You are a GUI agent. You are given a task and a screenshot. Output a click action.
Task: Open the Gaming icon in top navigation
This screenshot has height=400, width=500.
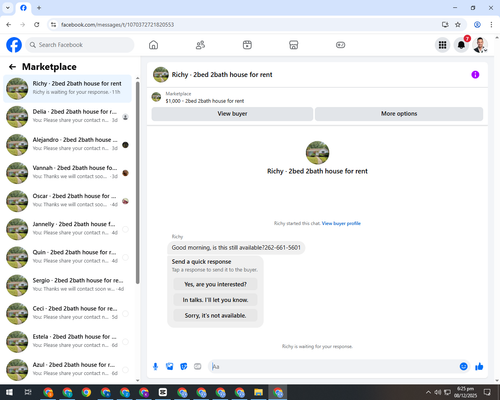coord(340,45)
